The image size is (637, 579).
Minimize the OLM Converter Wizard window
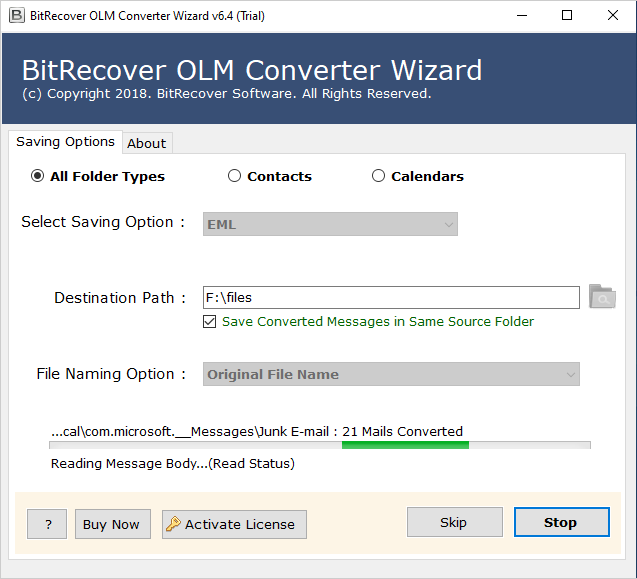(x=522, y=15)
